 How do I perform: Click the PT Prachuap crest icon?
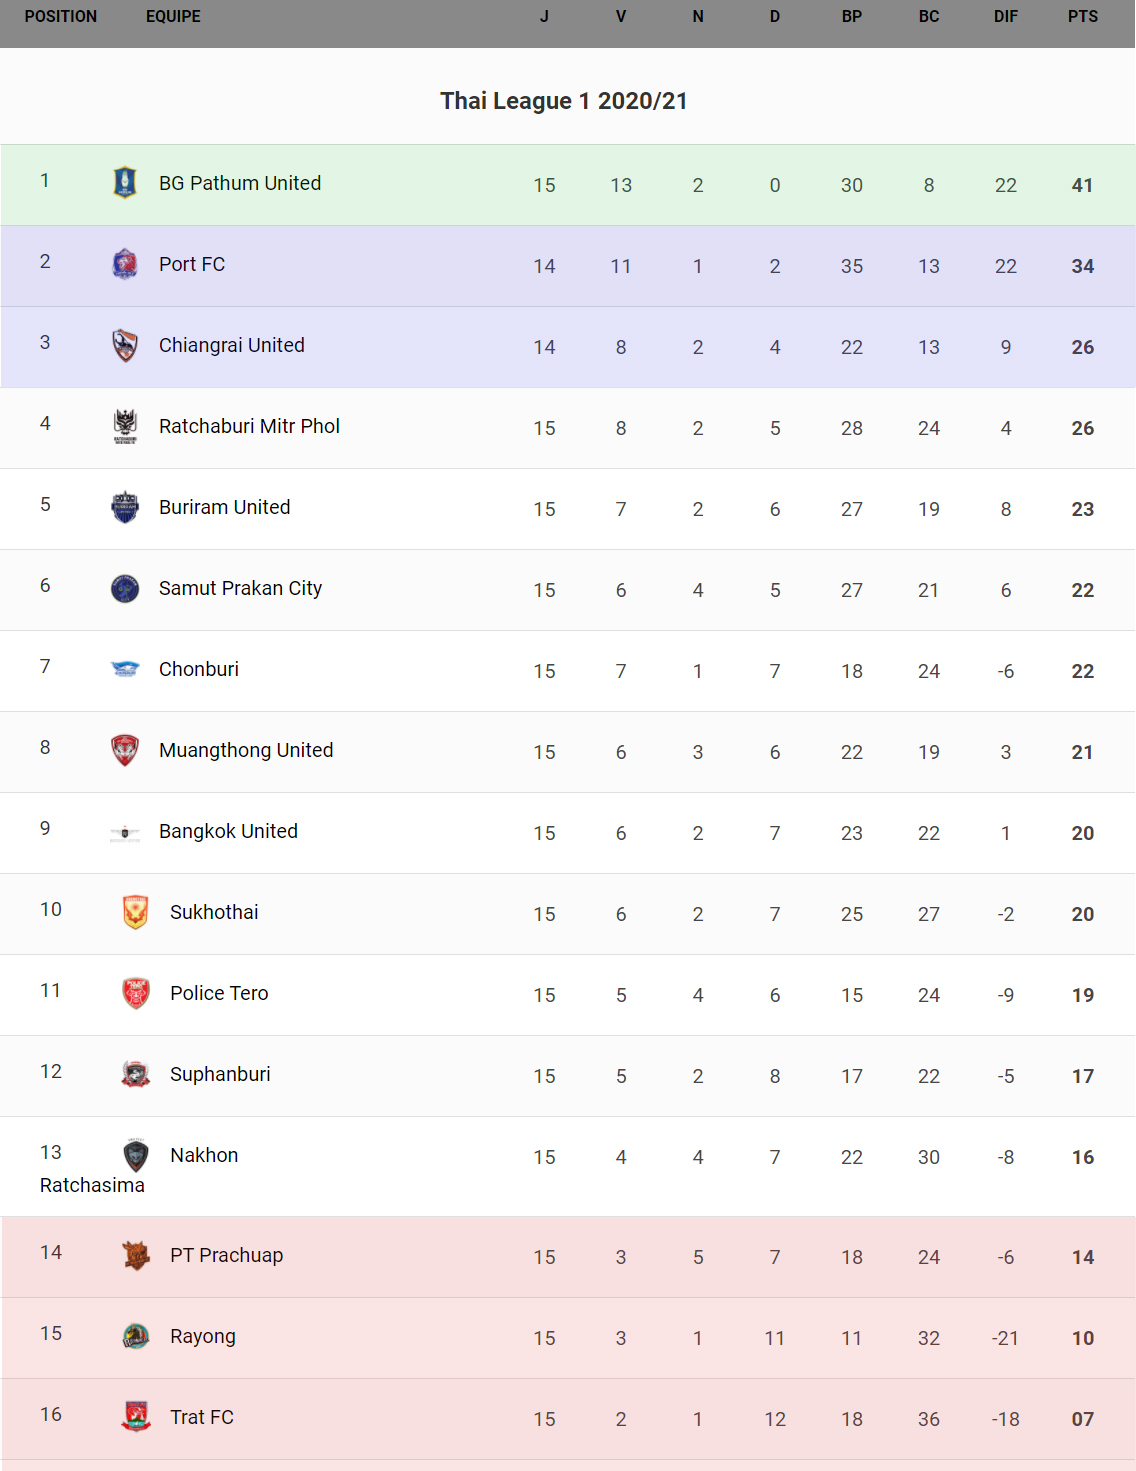[x=136, y=1255]
